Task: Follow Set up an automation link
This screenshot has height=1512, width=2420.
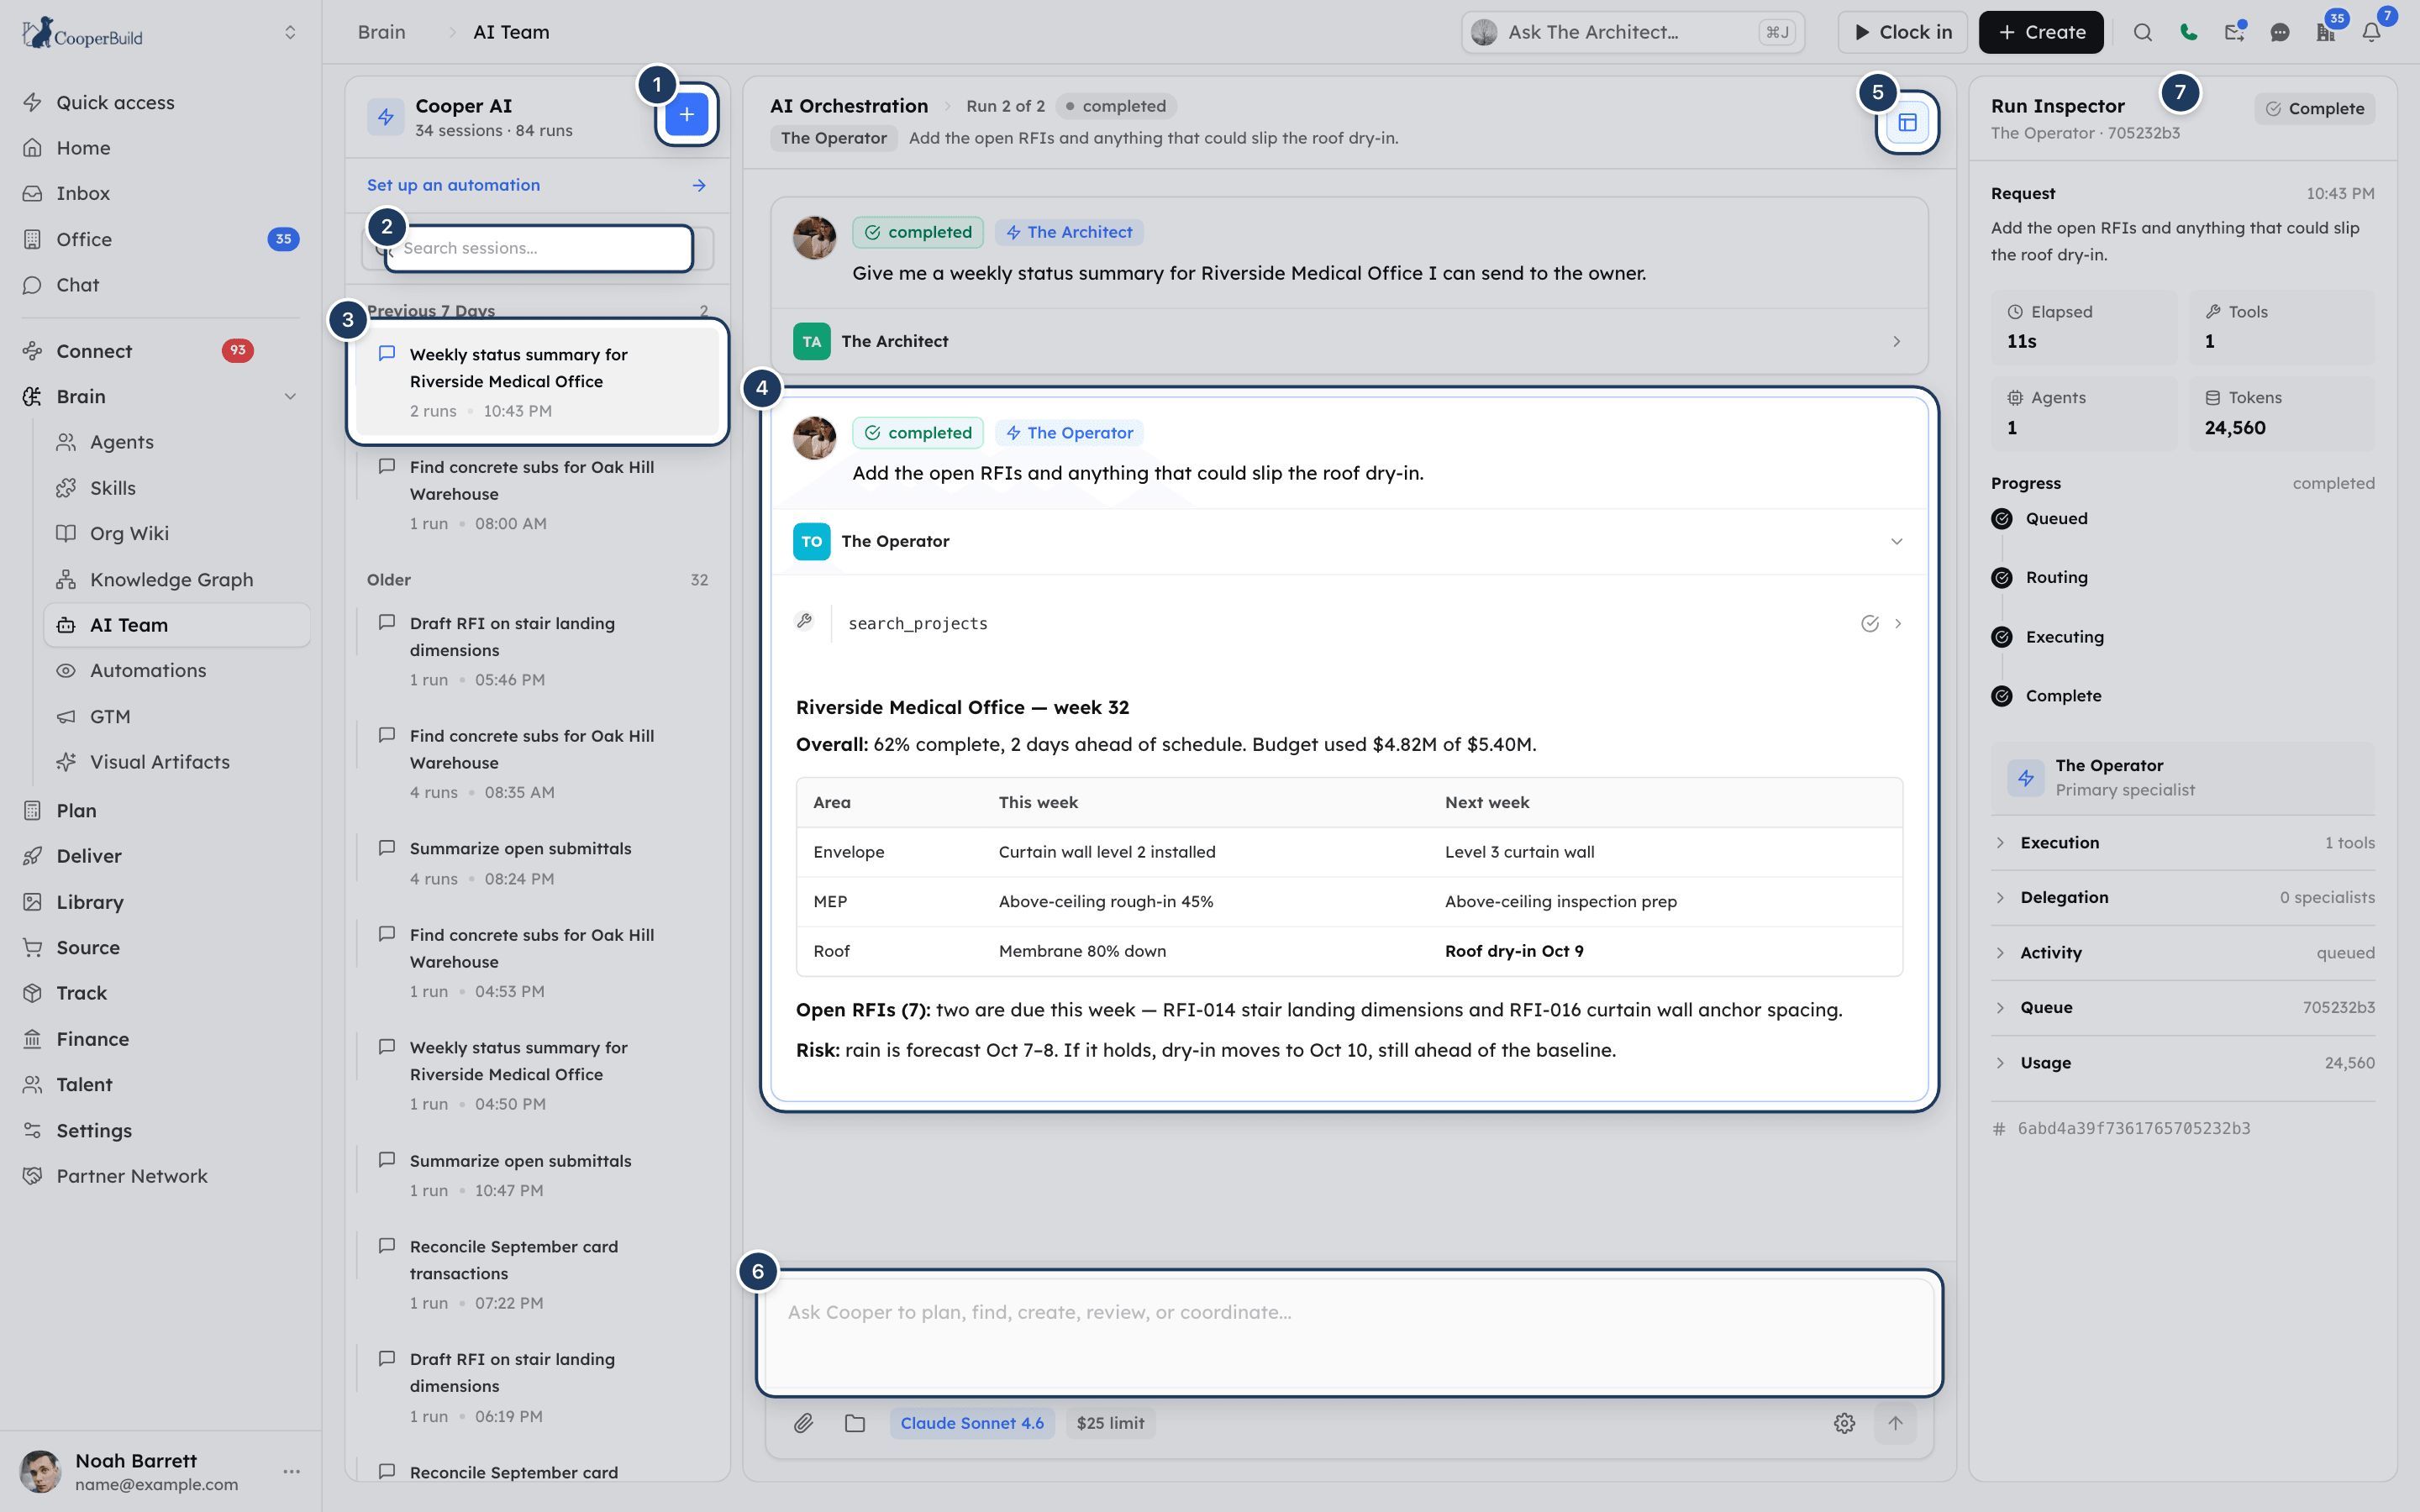Action: [537, 185]
